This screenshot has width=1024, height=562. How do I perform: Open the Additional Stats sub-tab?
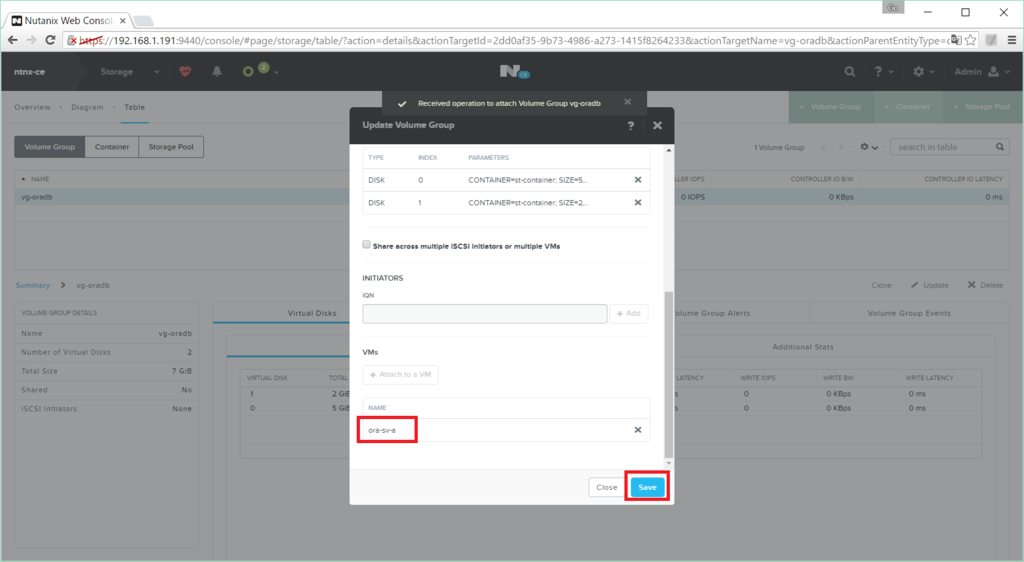coord(803,347)
